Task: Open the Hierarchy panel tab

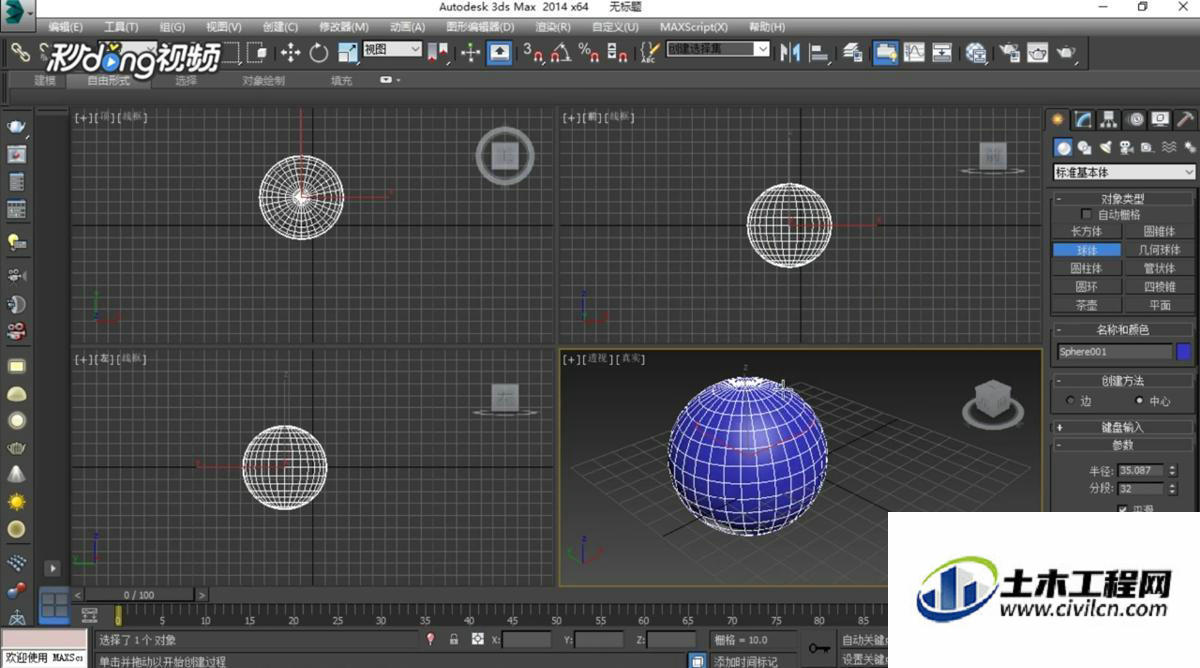Action: tap(1109, 120)
